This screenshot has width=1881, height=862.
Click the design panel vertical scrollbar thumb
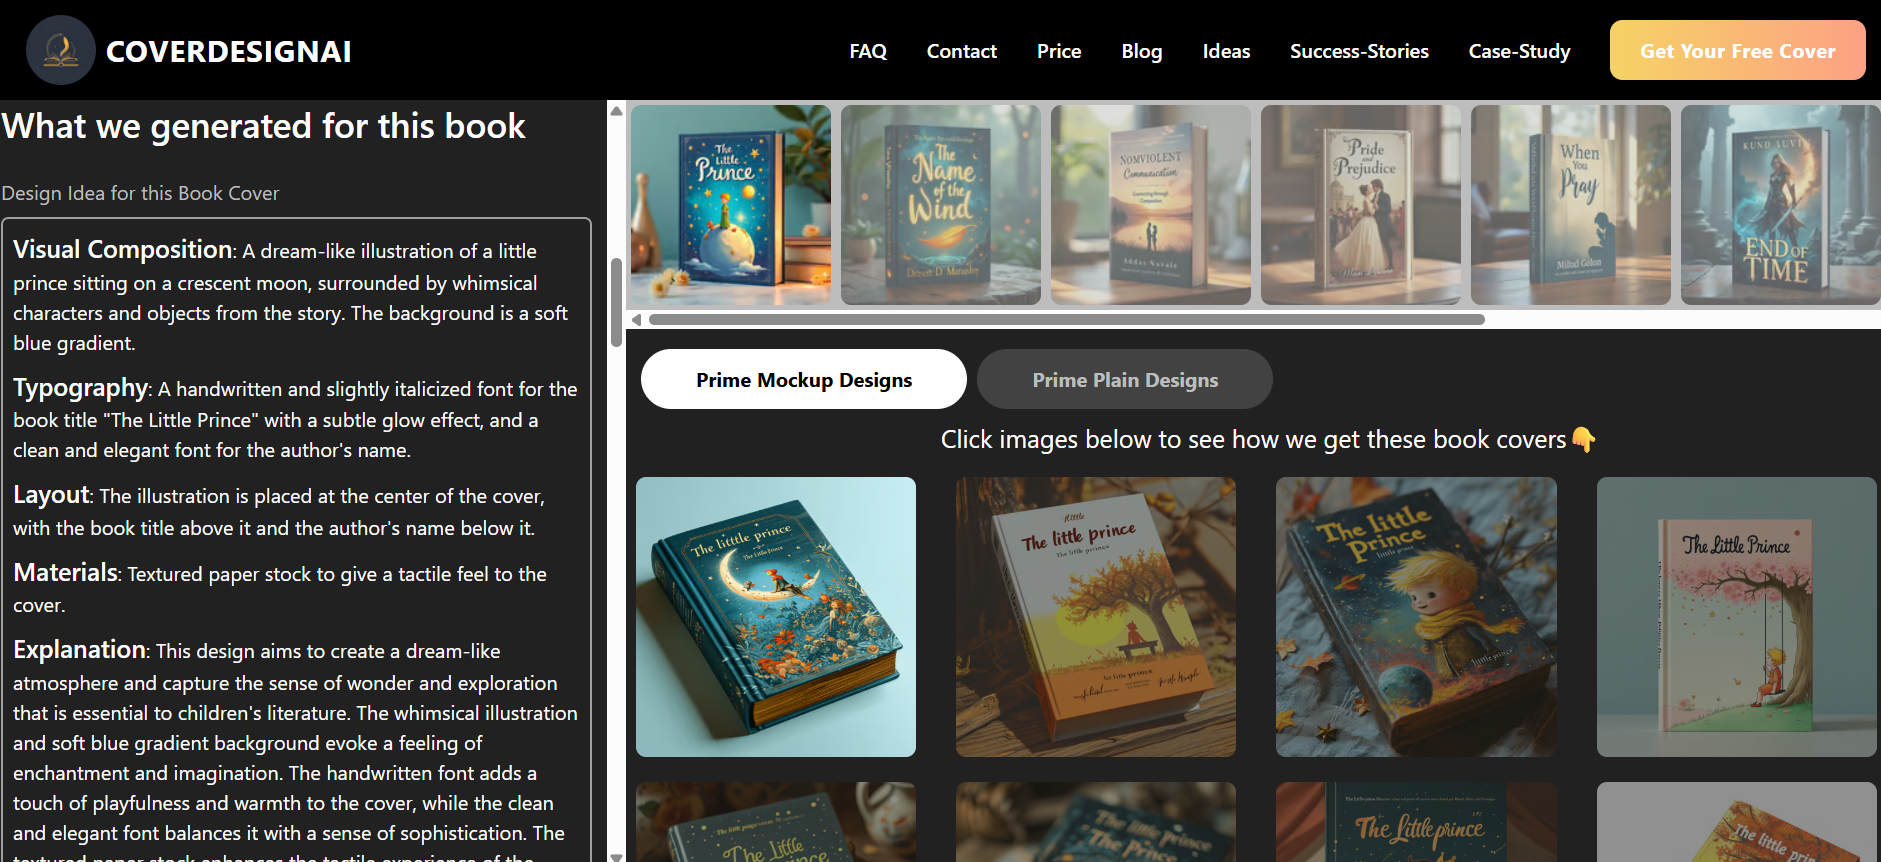pos(617,303)
